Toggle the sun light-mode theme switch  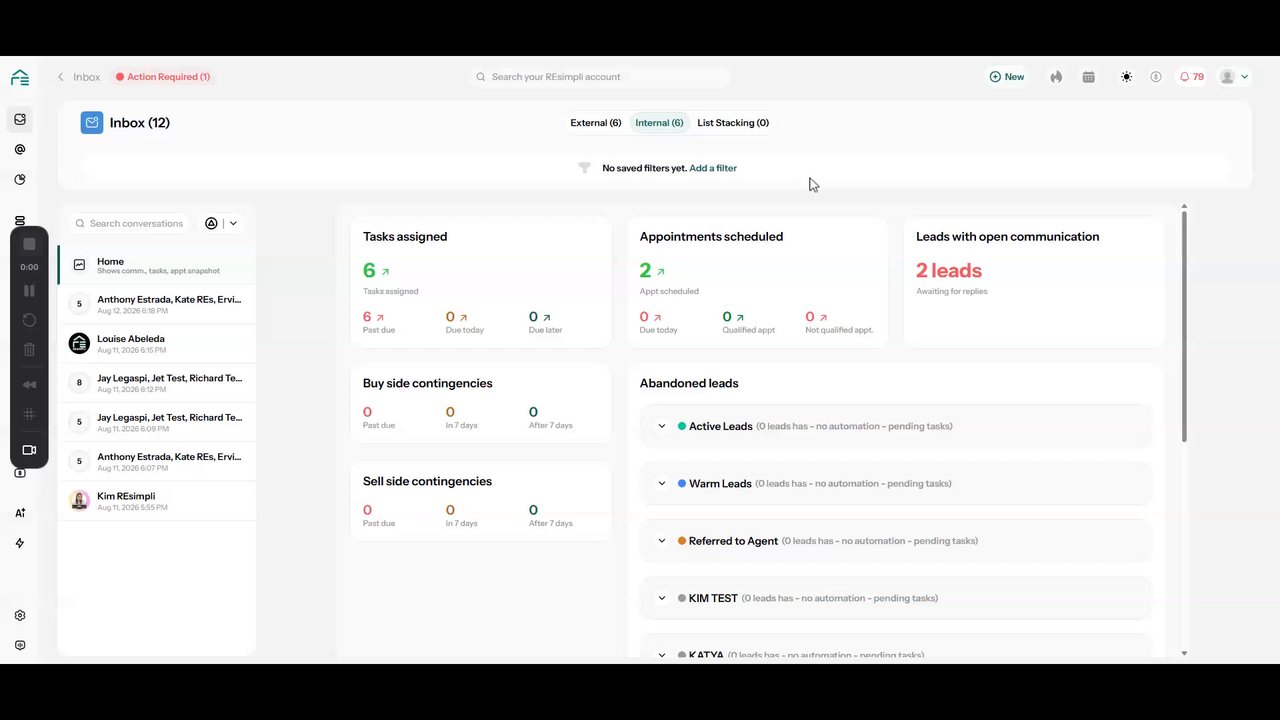[1126, 77]
